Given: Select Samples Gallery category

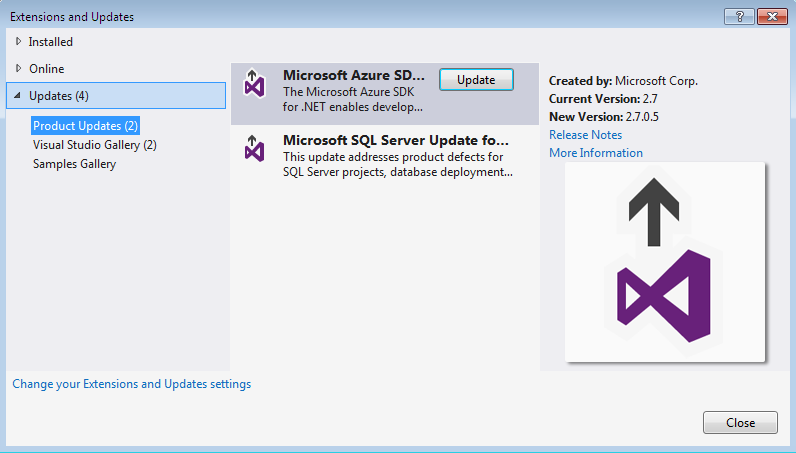Looking at the screenshot, I should coord(74,164).
